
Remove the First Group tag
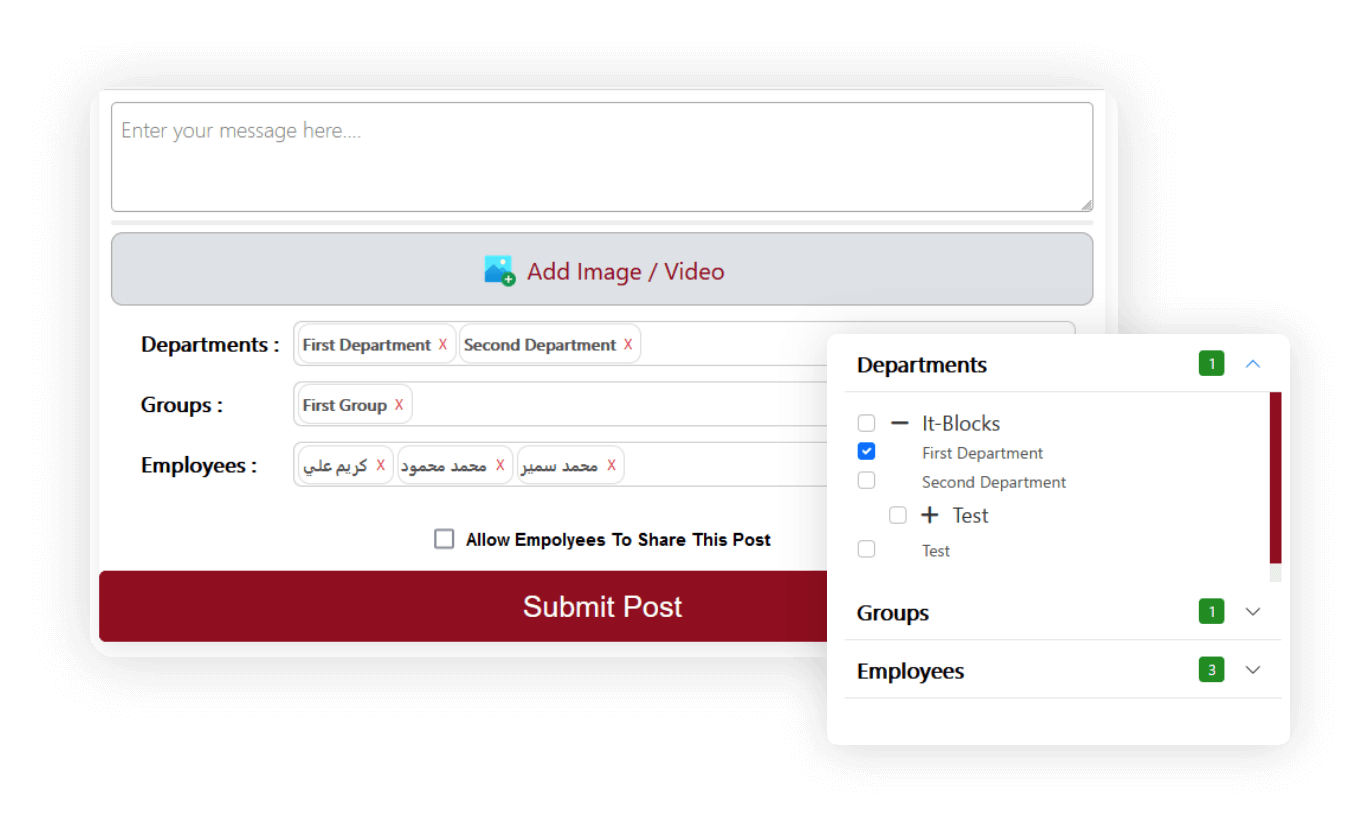399,405
